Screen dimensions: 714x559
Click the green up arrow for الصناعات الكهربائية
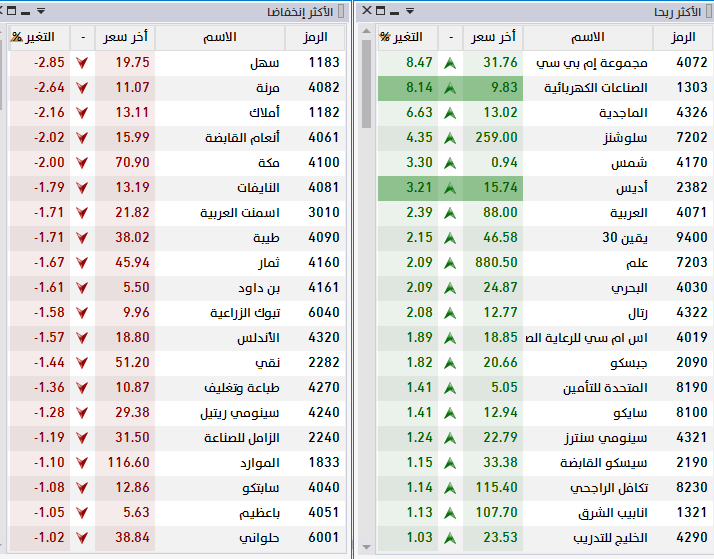[450, 88]
